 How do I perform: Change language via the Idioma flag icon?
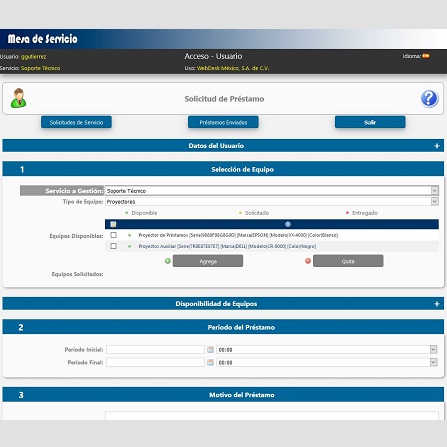(426, 56)
